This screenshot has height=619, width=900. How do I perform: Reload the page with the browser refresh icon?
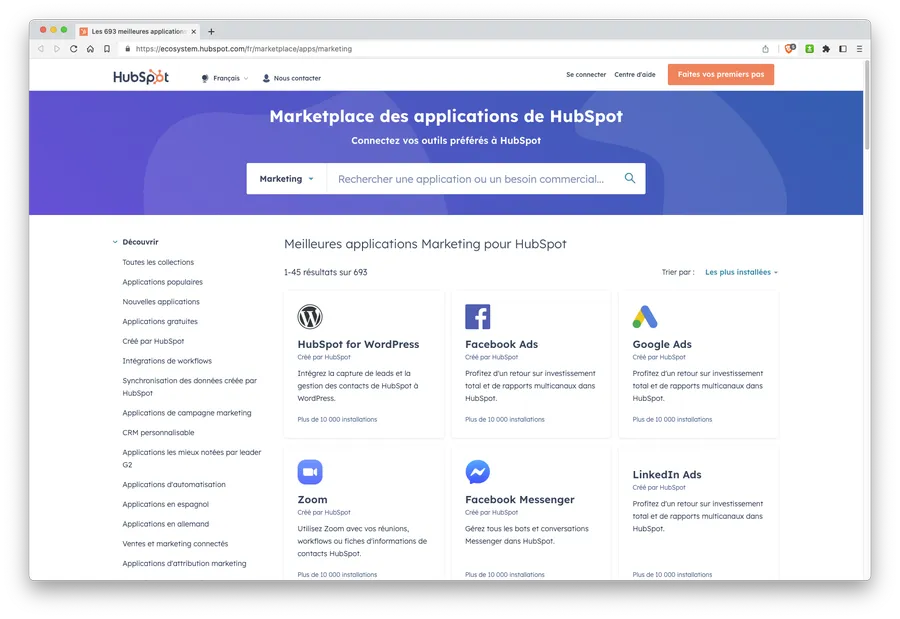click(x=73, y=48)
